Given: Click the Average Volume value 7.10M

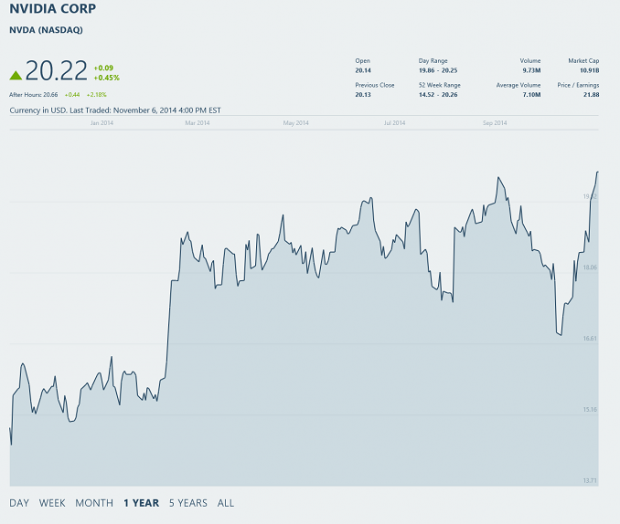Looking at the screenshot, I should [x=531, y=95].
